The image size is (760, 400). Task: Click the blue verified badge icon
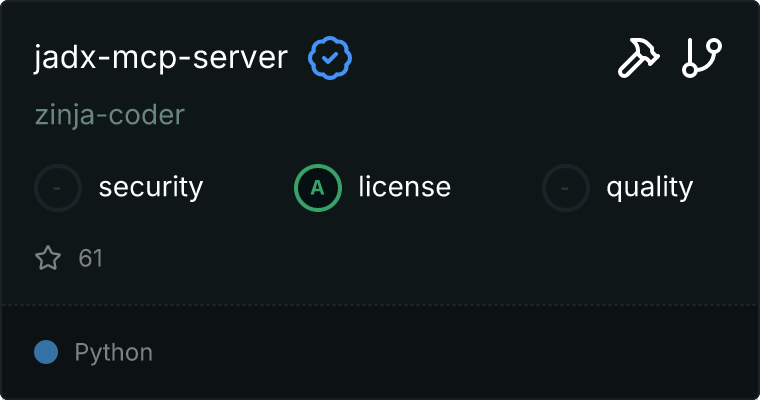coord(329,59)
